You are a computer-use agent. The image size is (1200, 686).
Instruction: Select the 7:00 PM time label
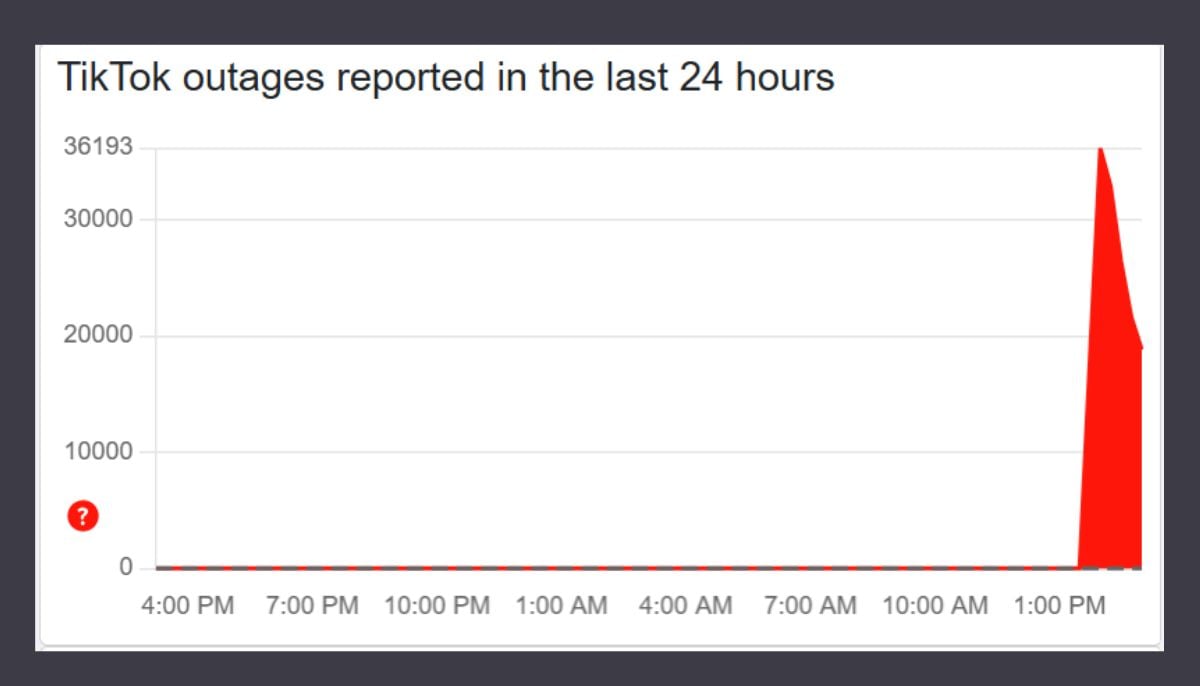312,606
